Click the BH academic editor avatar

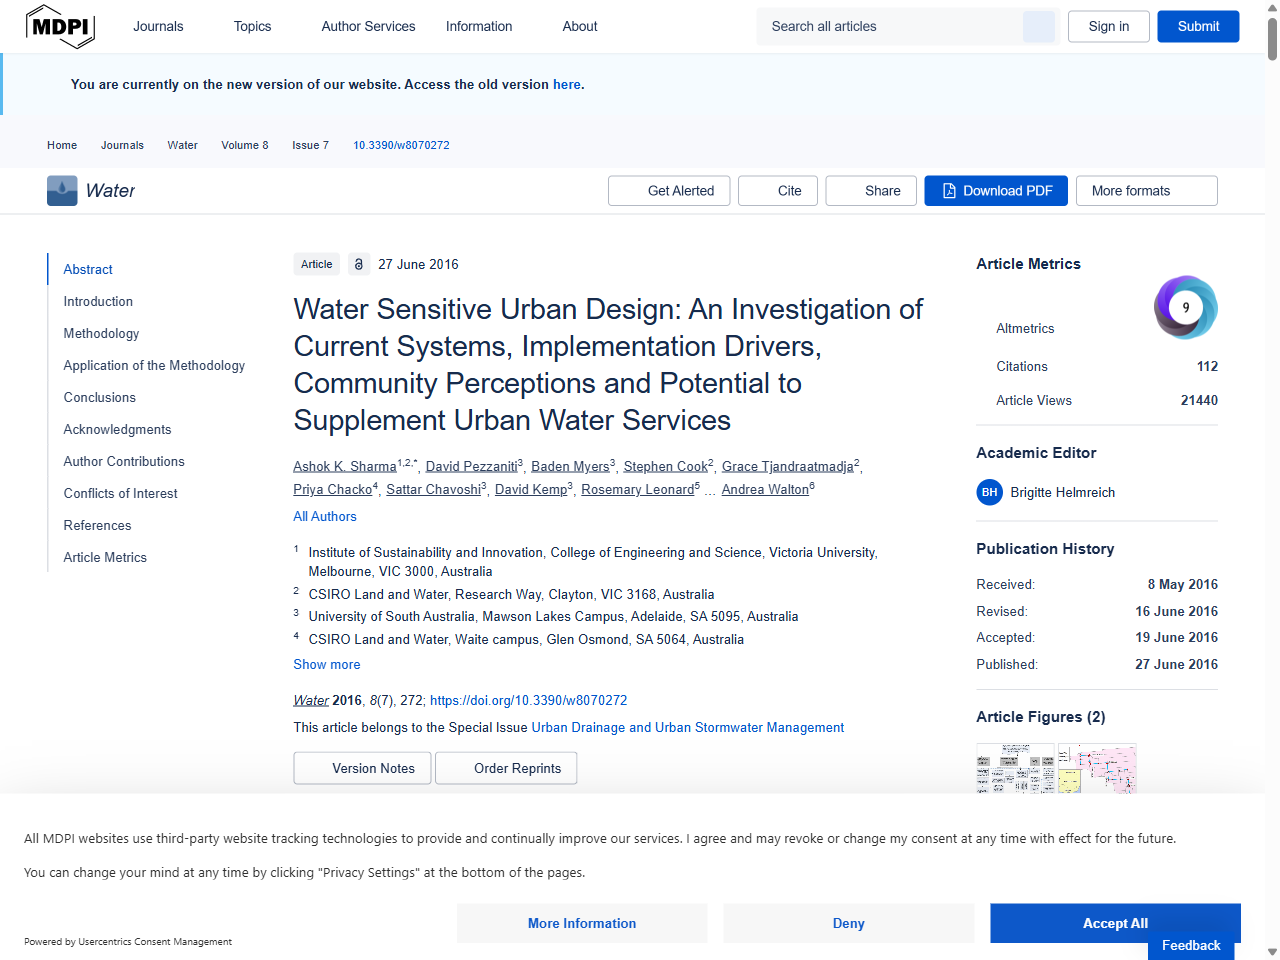[x=989, y=492]
